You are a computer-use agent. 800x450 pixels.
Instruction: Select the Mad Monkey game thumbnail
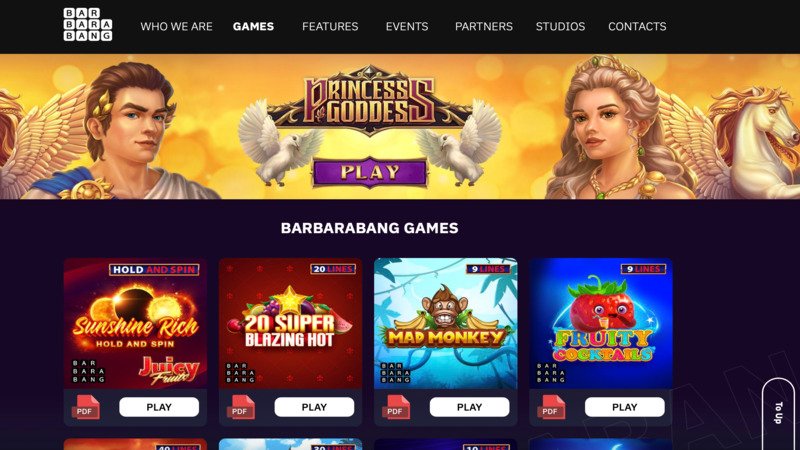tap(445, 323)
